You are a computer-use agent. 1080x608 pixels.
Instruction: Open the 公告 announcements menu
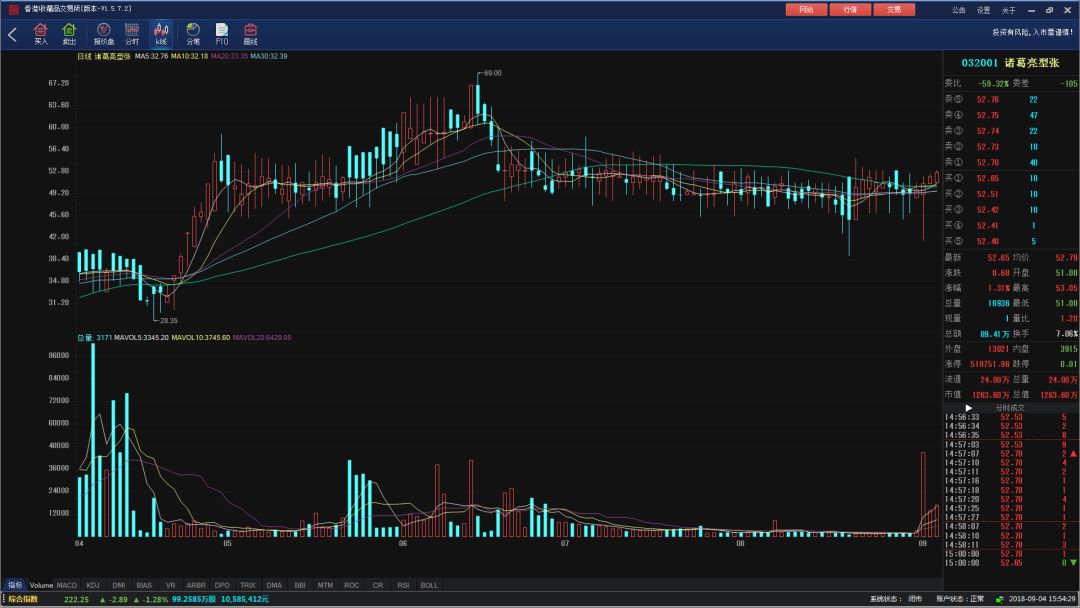coord(959,10)
